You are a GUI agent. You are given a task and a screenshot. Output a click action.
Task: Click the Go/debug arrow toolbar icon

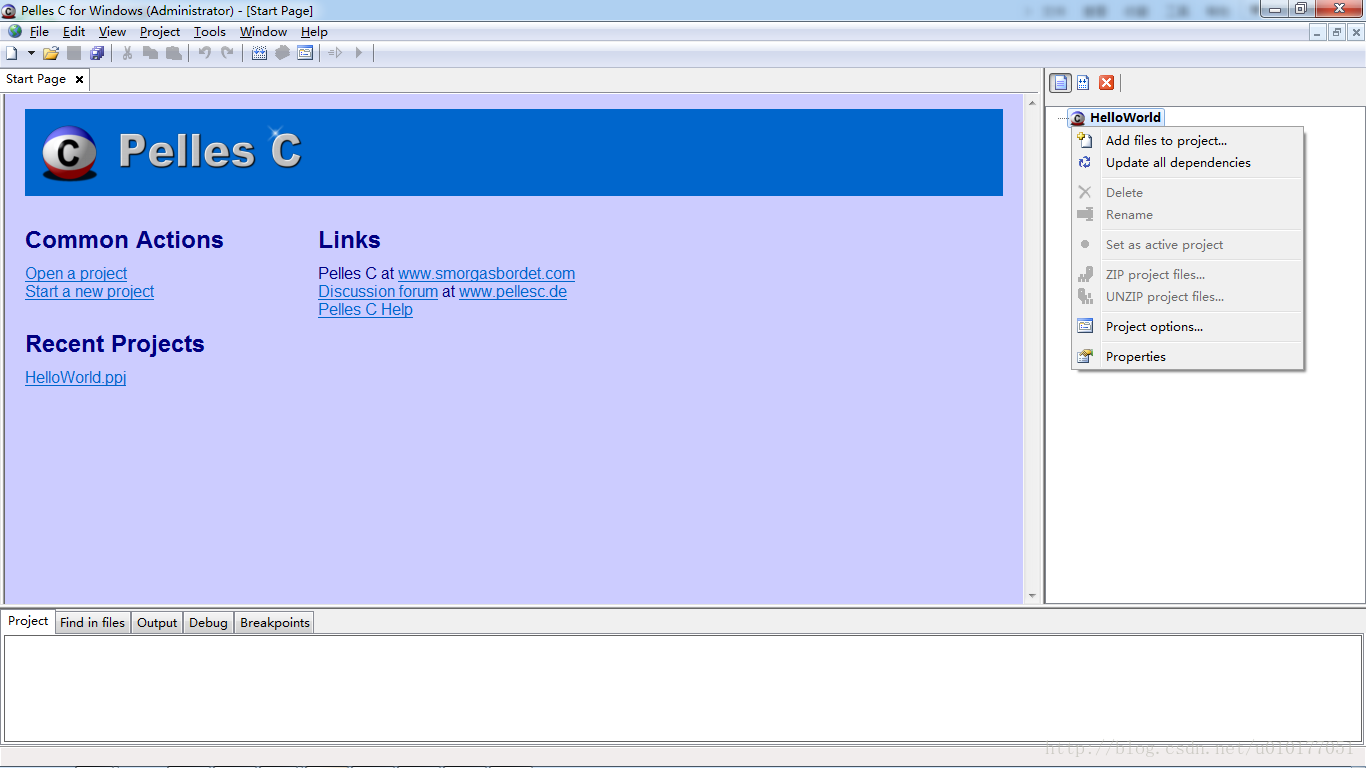pos(335,53)
